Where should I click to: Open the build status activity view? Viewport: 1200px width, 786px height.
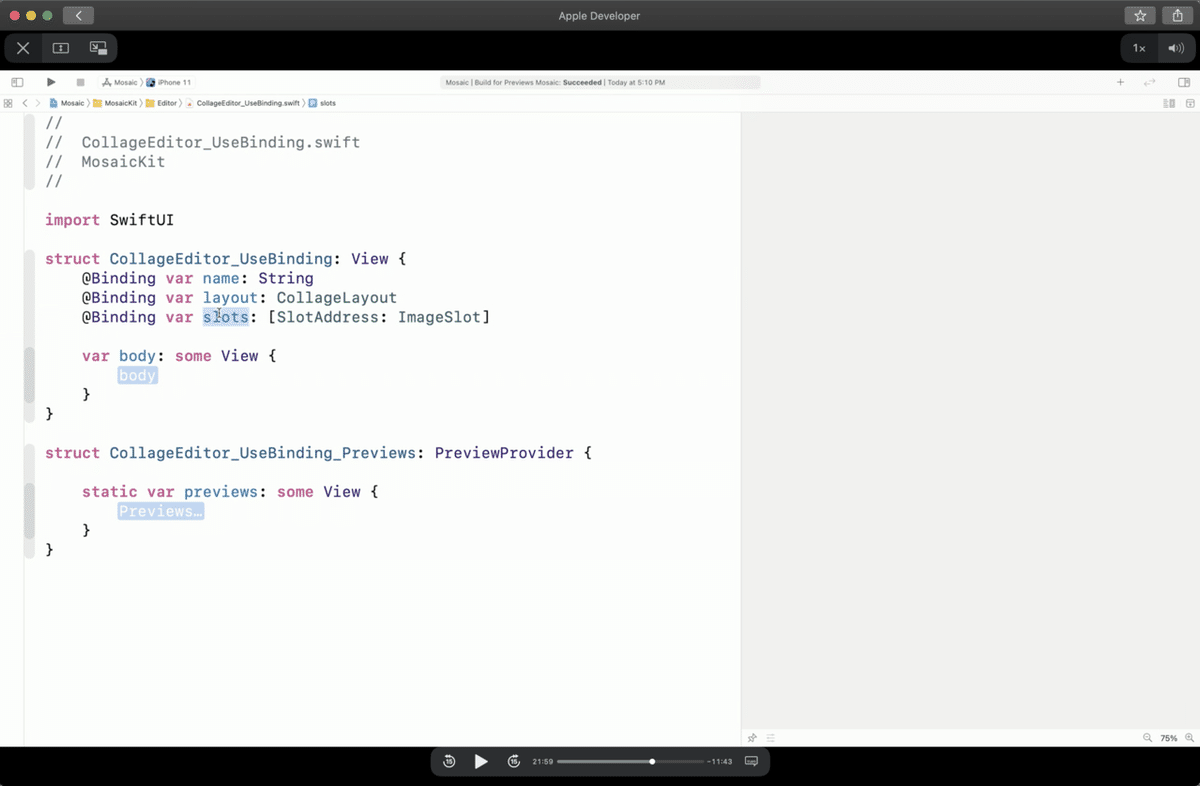coord(600,82)
